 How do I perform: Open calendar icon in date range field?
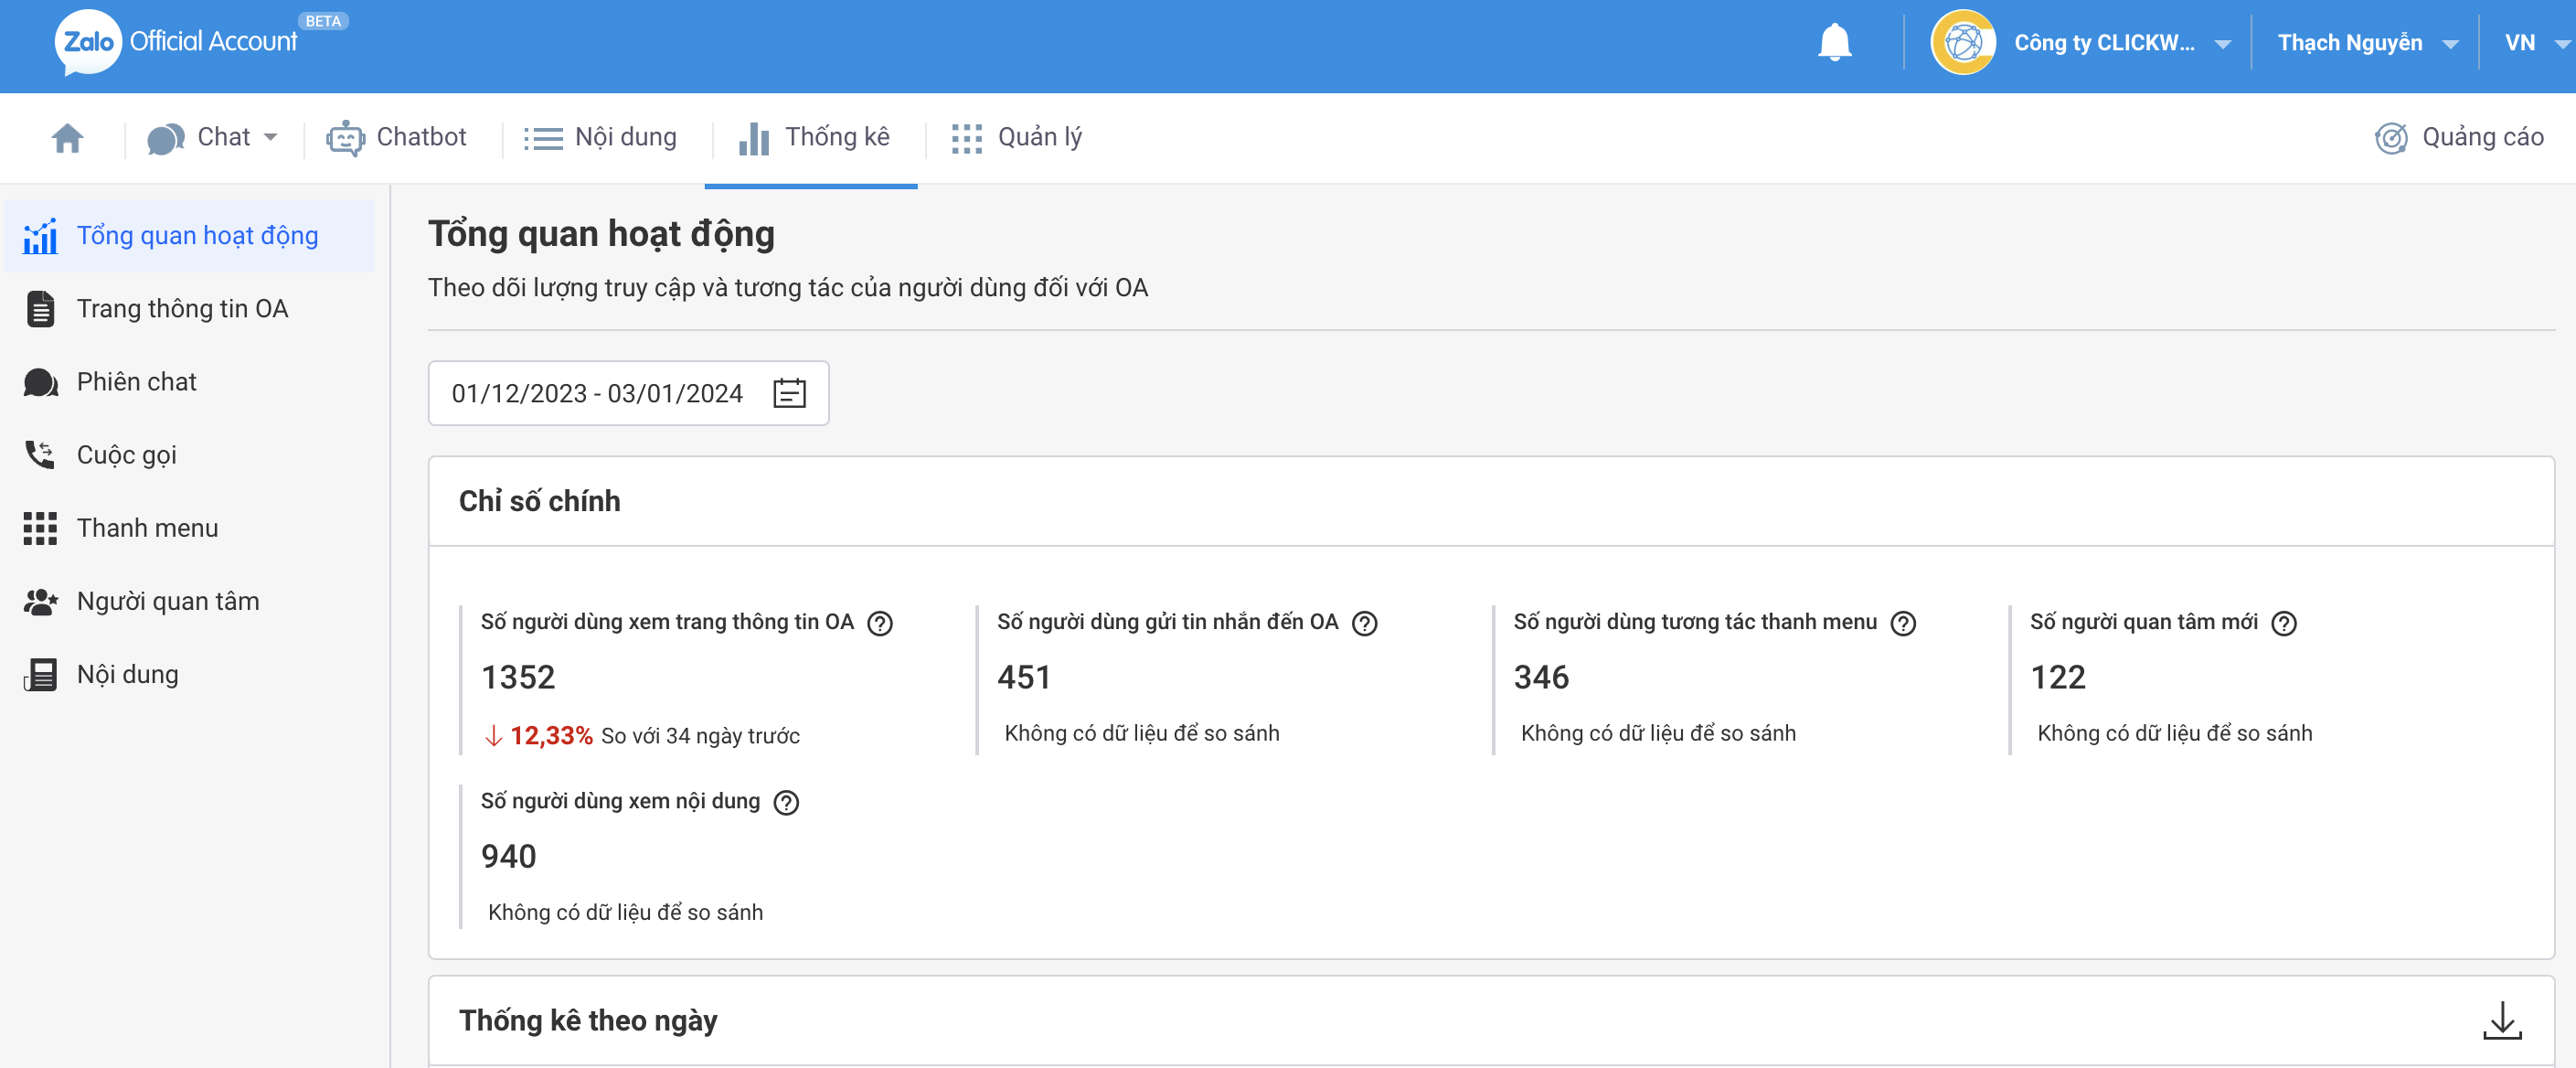click(789, 393)
